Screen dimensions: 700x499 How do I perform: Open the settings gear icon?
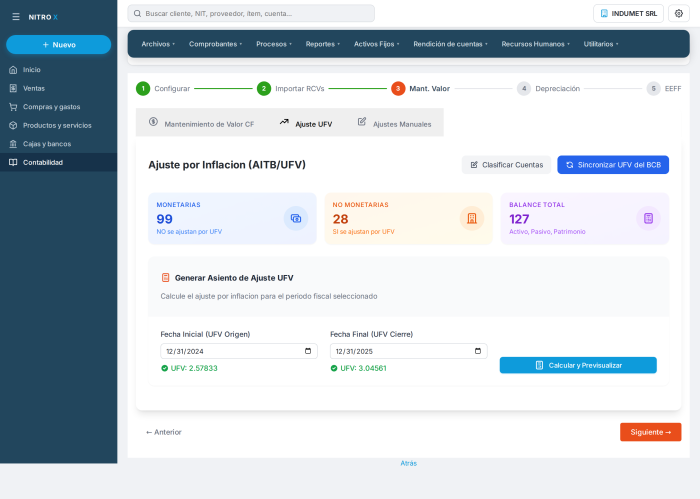[x=679, y=13]
